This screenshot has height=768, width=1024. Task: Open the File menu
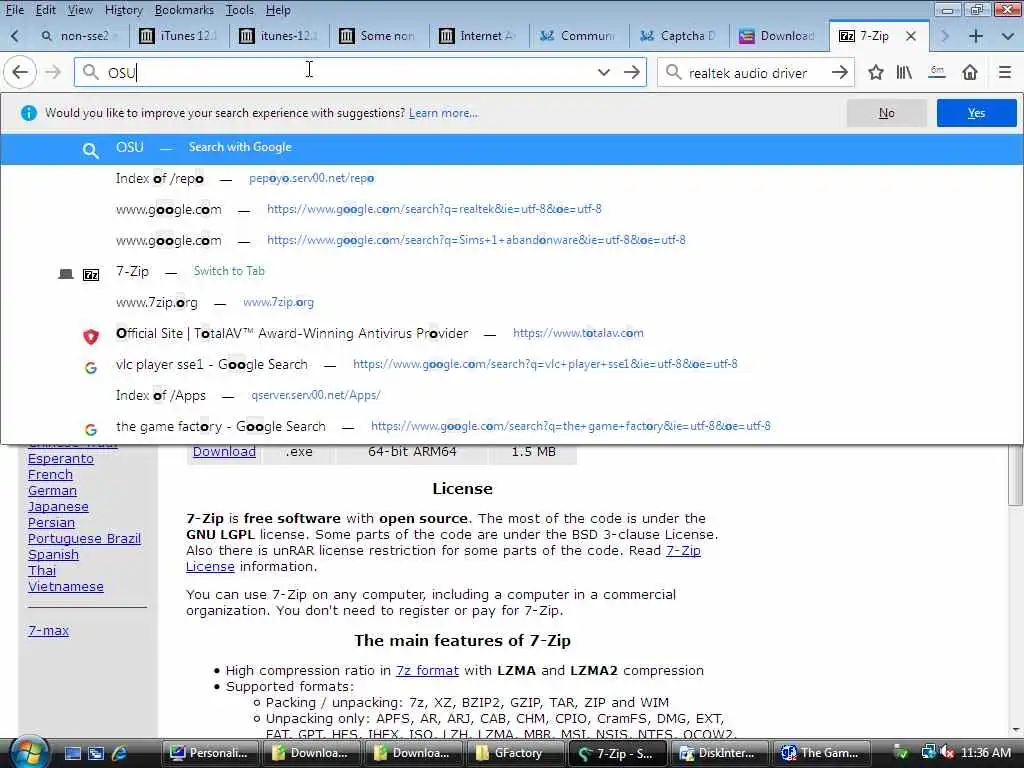(x=14, y=10)
